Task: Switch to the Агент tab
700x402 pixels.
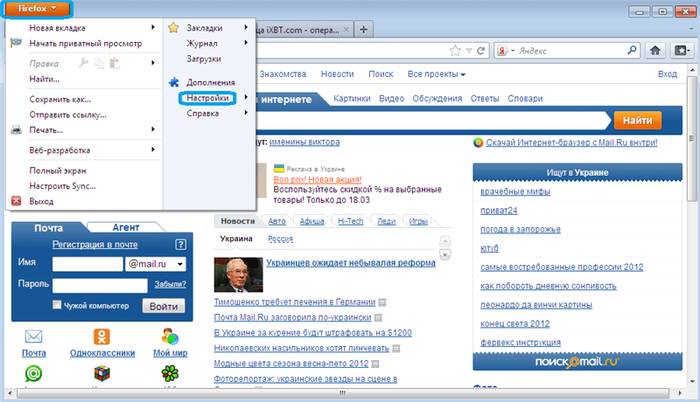Action: (125, 227)
